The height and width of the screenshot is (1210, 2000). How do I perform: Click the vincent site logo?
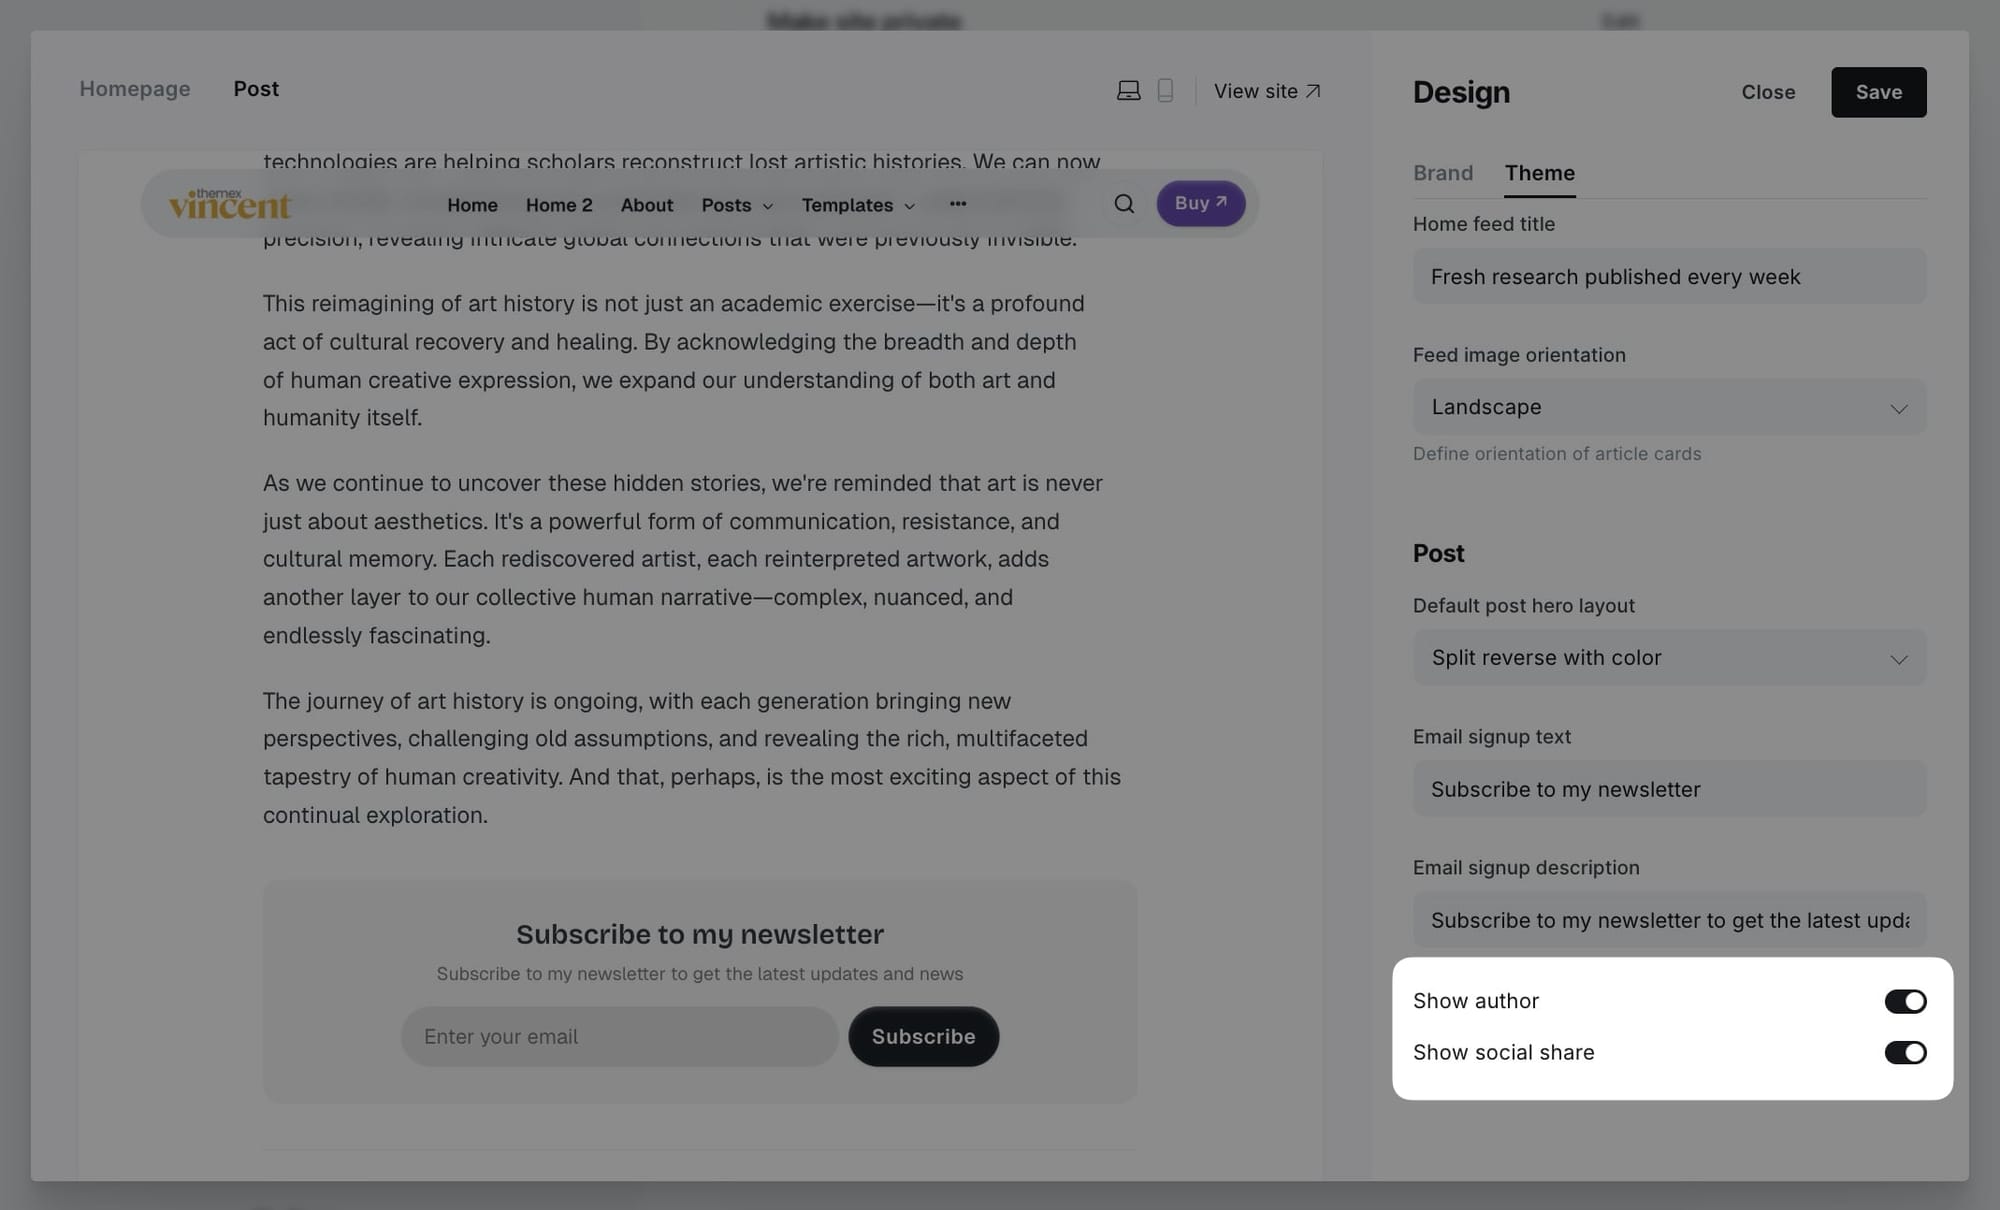tap(228, 203)
